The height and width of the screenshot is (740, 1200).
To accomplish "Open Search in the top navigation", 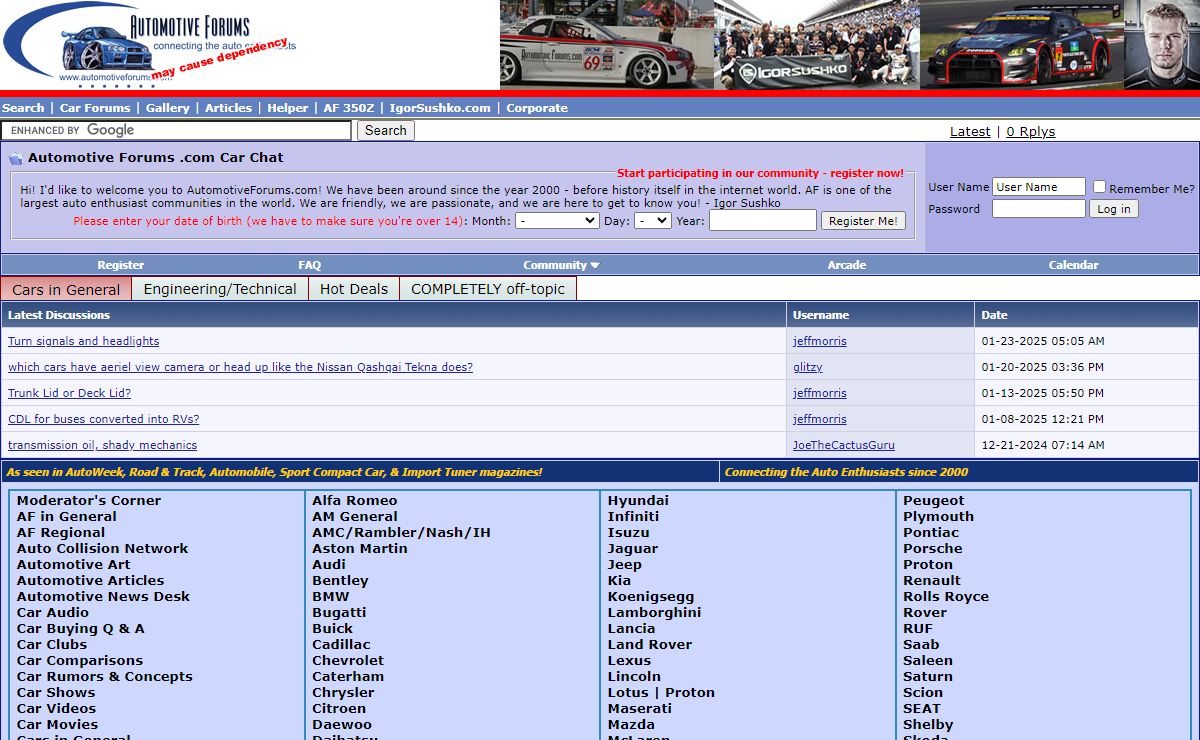I will (23, 108).
